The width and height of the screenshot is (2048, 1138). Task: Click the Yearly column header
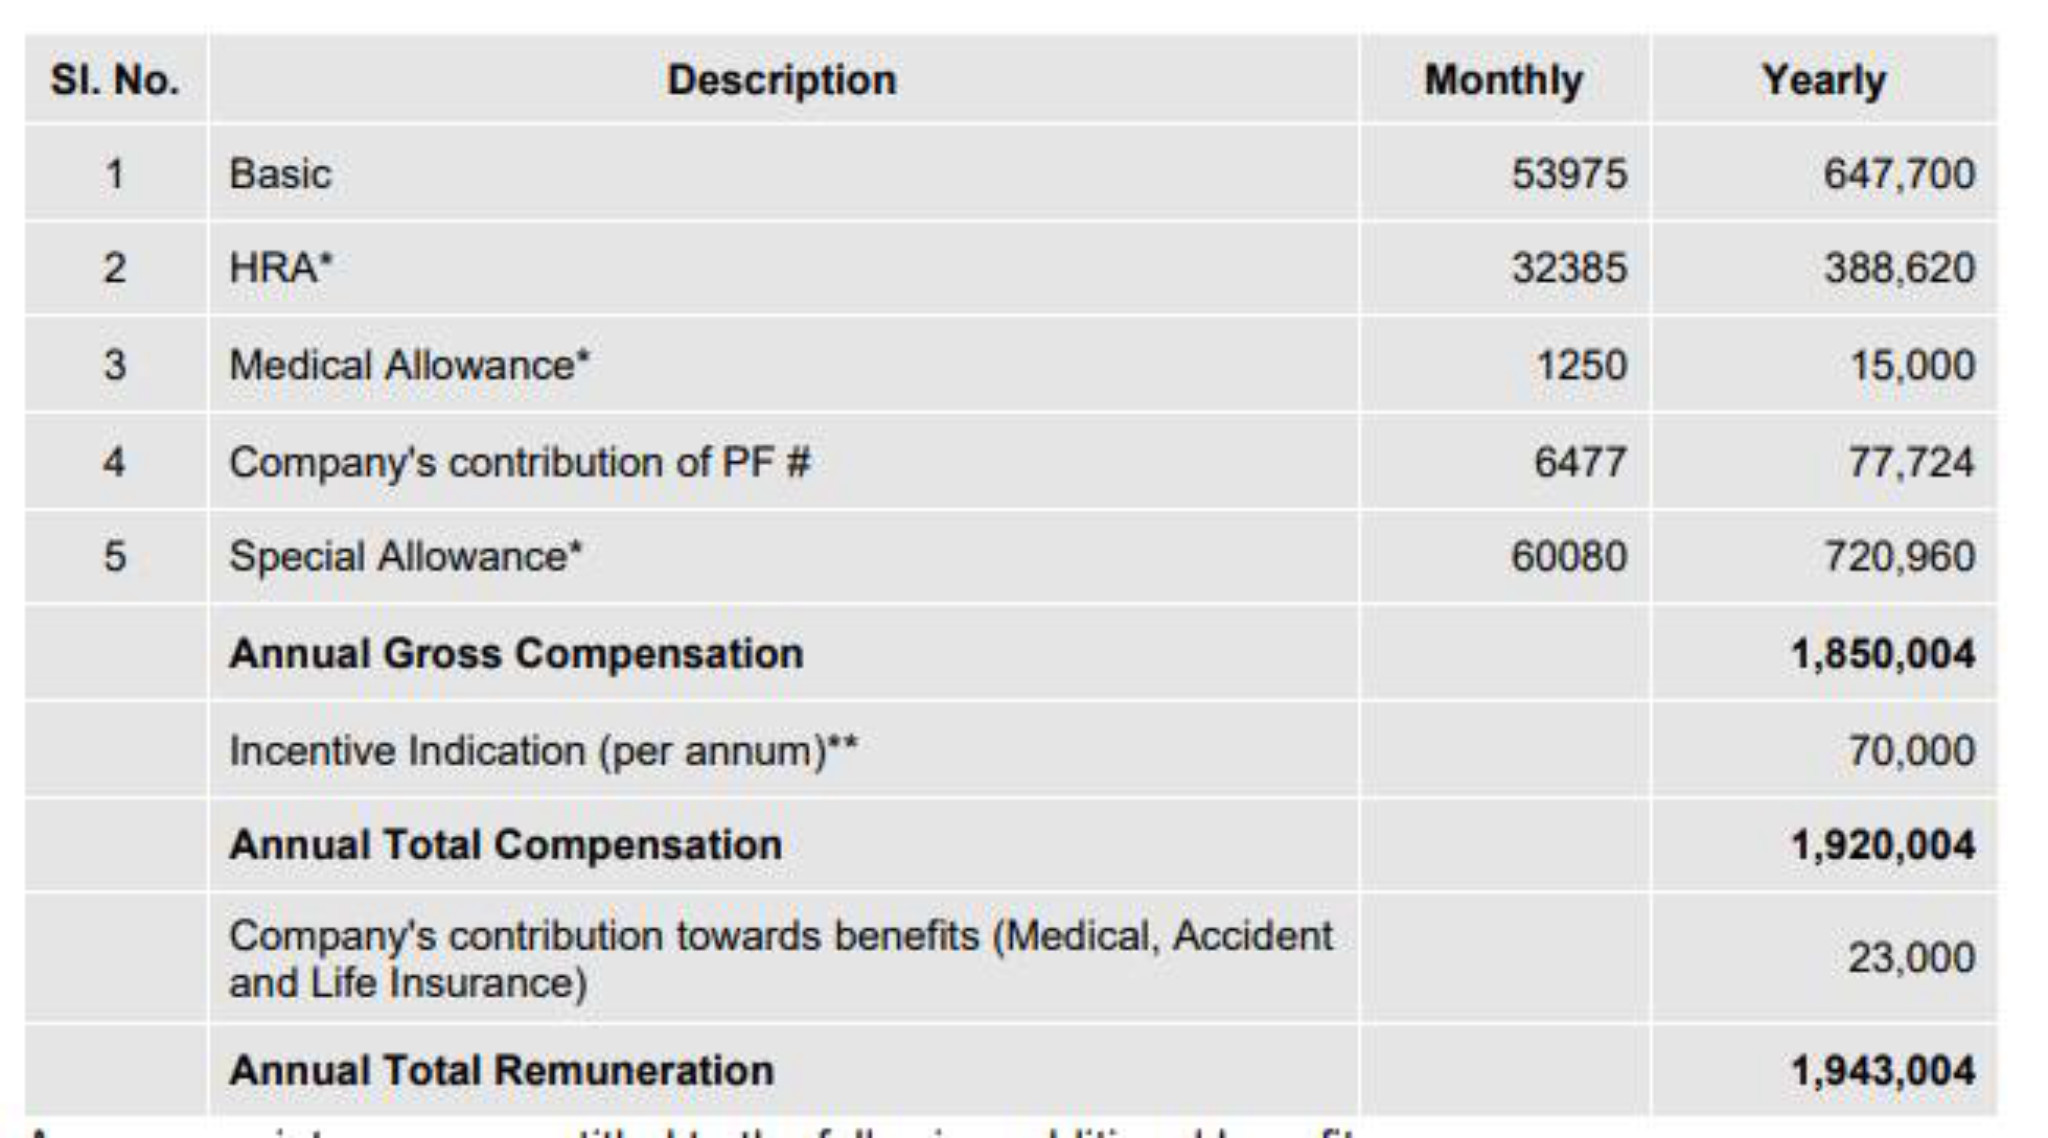pyautogui.click(x=1823, y=80)
